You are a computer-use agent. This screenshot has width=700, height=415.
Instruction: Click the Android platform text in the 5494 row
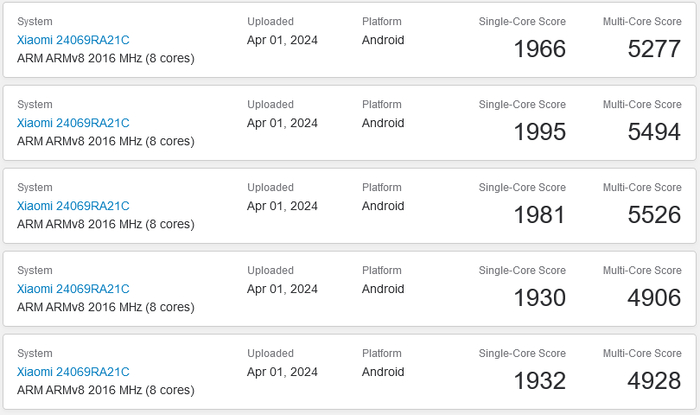click(383, 123)
